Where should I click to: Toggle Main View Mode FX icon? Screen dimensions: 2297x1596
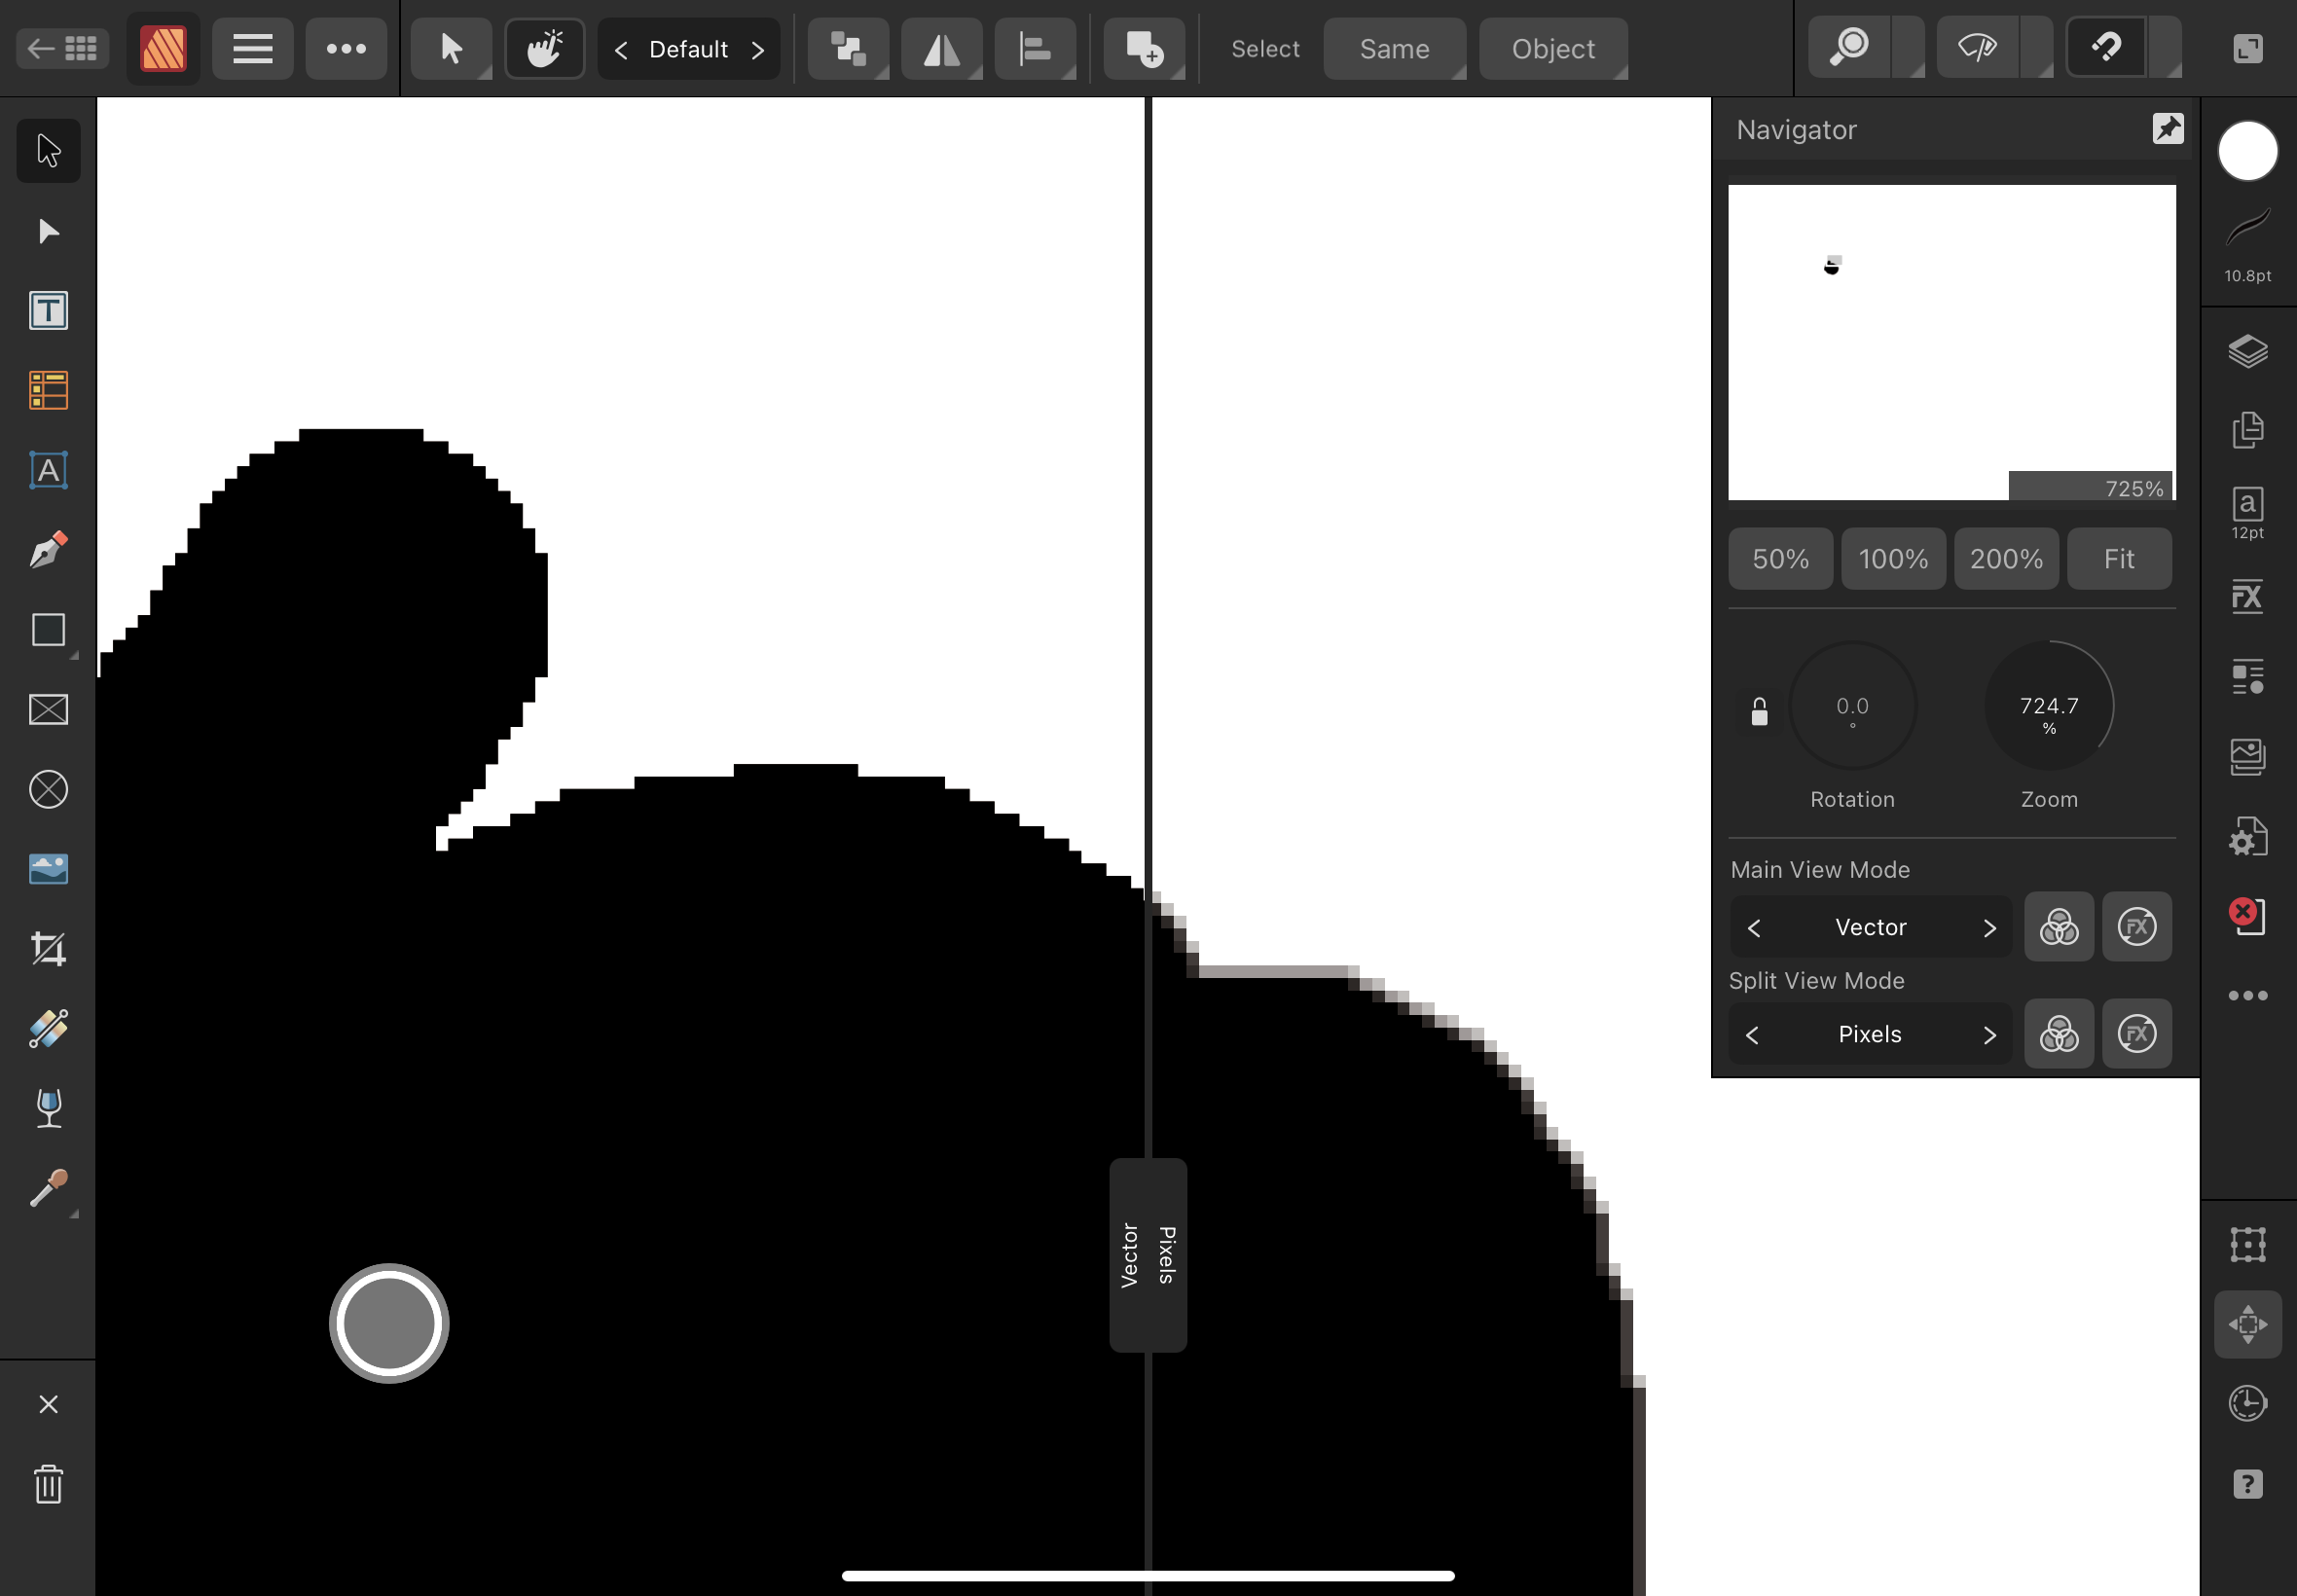click(2136, 927)
